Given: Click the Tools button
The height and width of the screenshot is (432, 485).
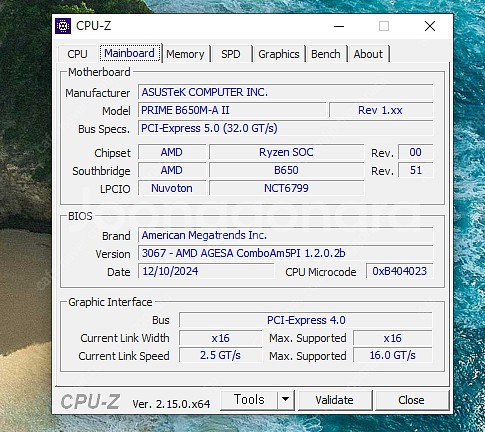Looking at the screenshot, I should [x=249, y=400].
